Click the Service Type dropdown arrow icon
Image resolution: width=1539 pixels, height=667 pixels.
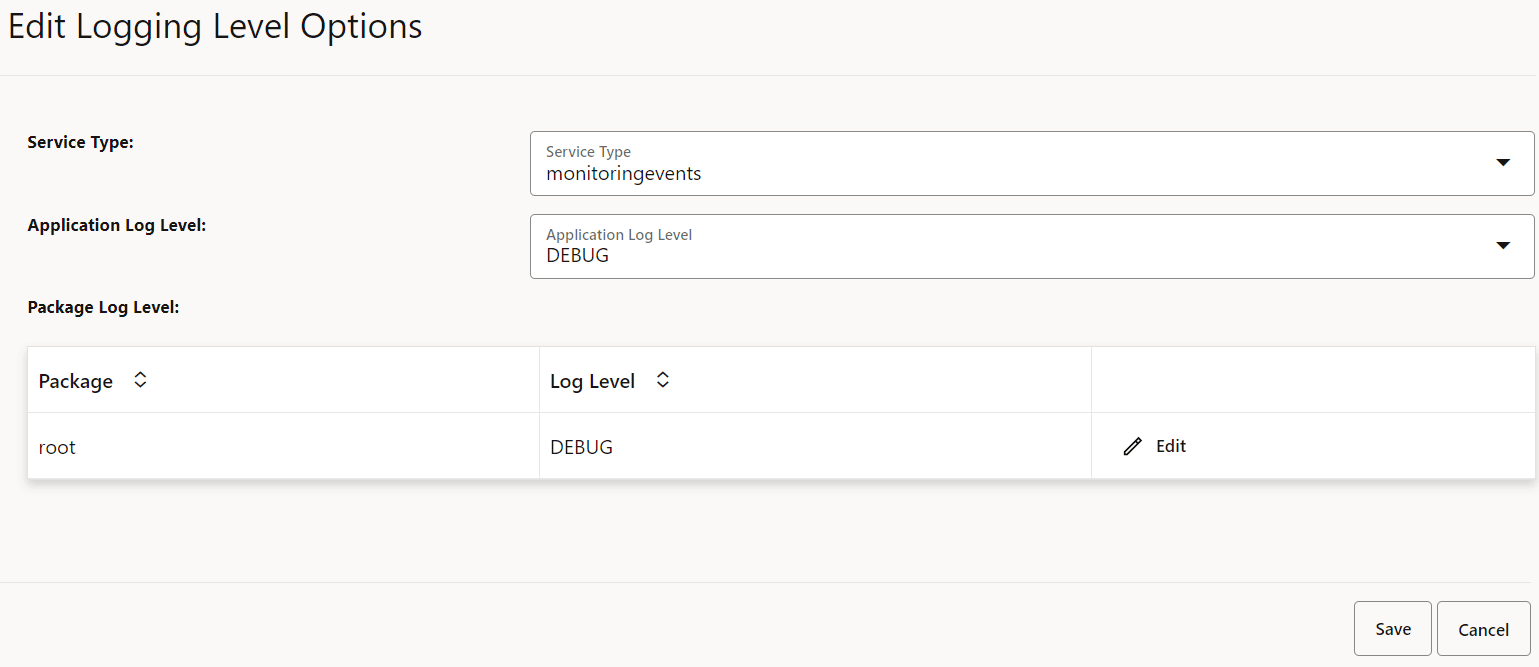click(1503, 161)
